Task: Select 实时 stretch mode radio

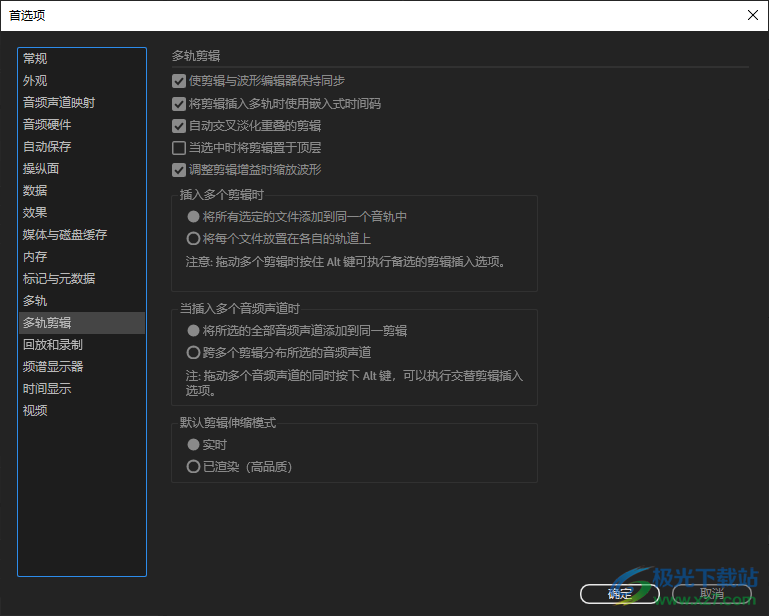Action: tap(193, 444)
